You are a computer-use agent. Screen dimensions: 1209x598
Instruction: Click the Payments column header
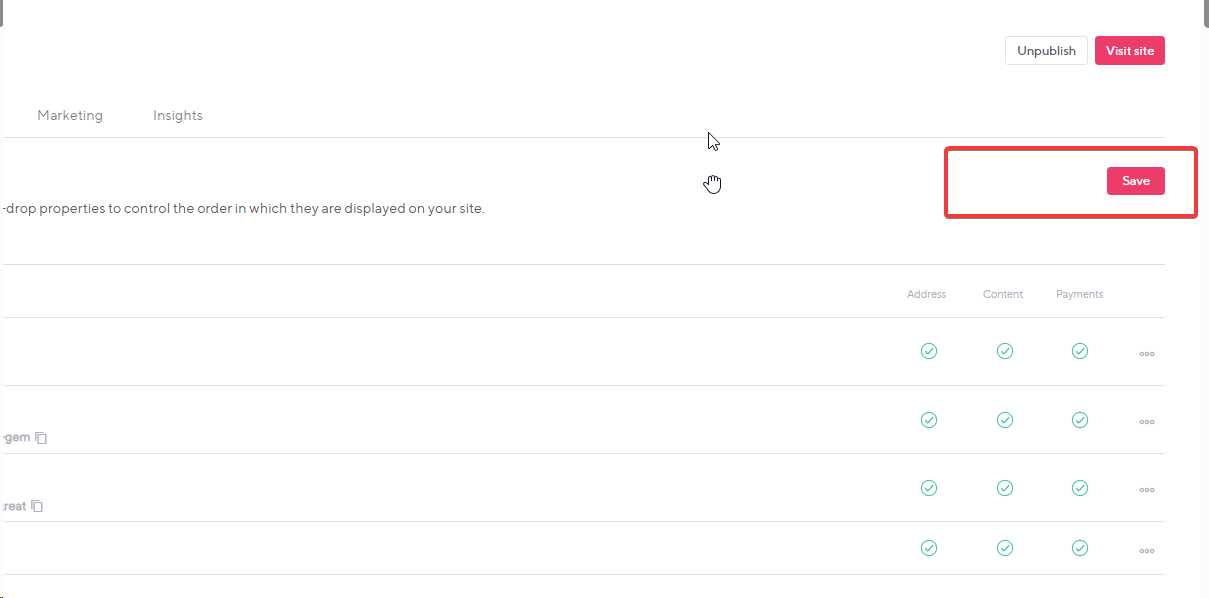[x=1080, y=294]
